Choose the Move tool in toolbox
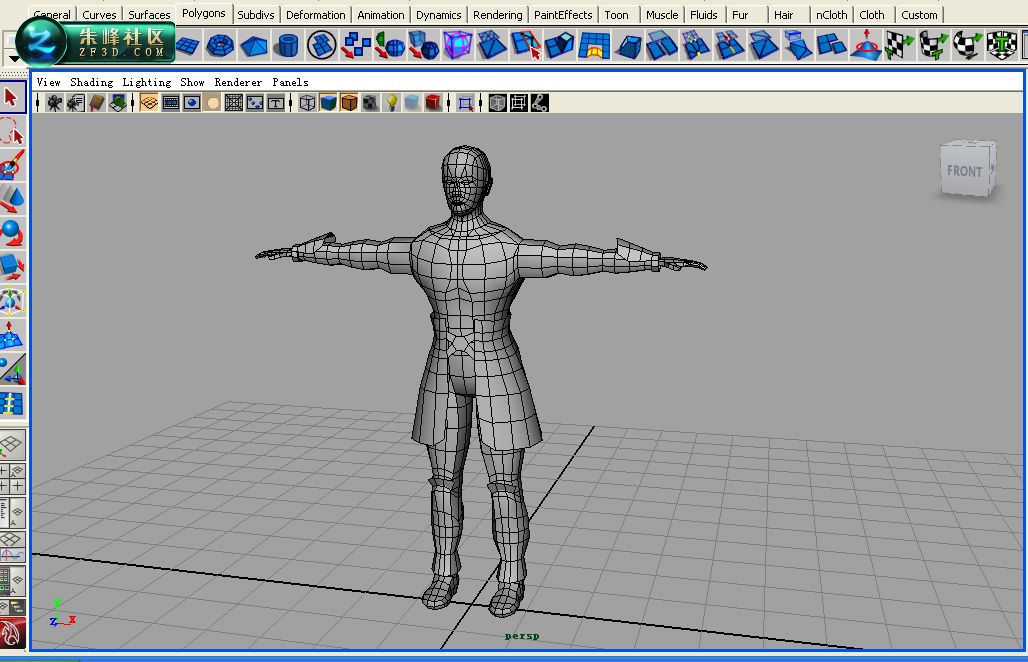This screenshot has width=1028, height=662. [11, 199]
